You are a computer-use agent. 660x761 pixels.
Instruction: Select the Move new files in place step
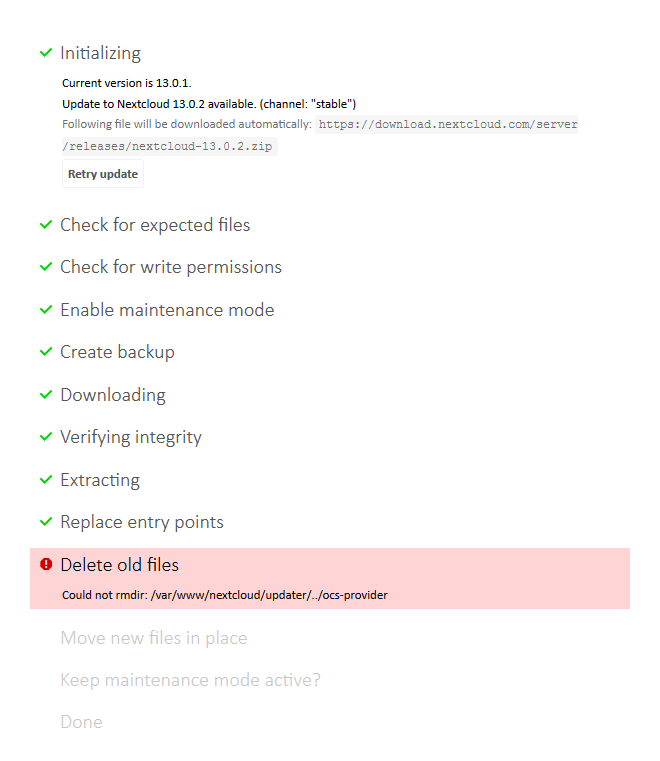(154, 638)
